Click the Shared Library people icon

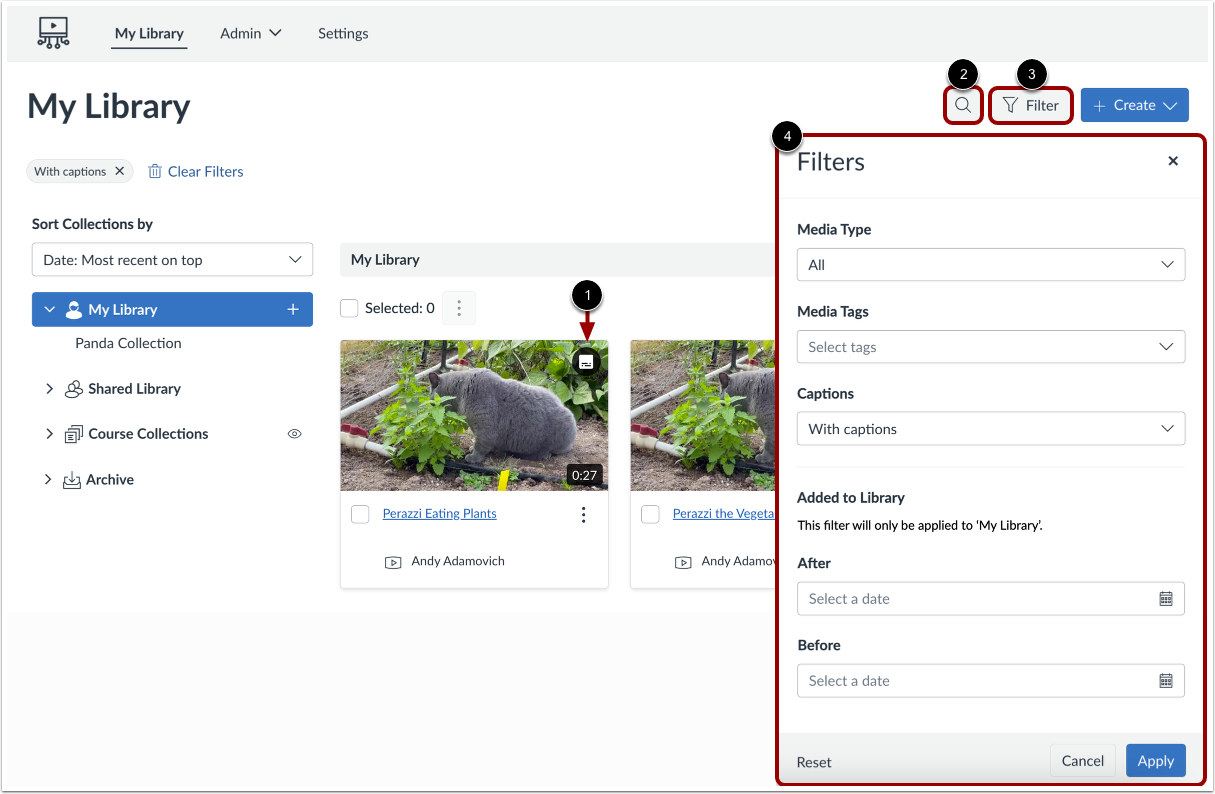tap(73, 389)
